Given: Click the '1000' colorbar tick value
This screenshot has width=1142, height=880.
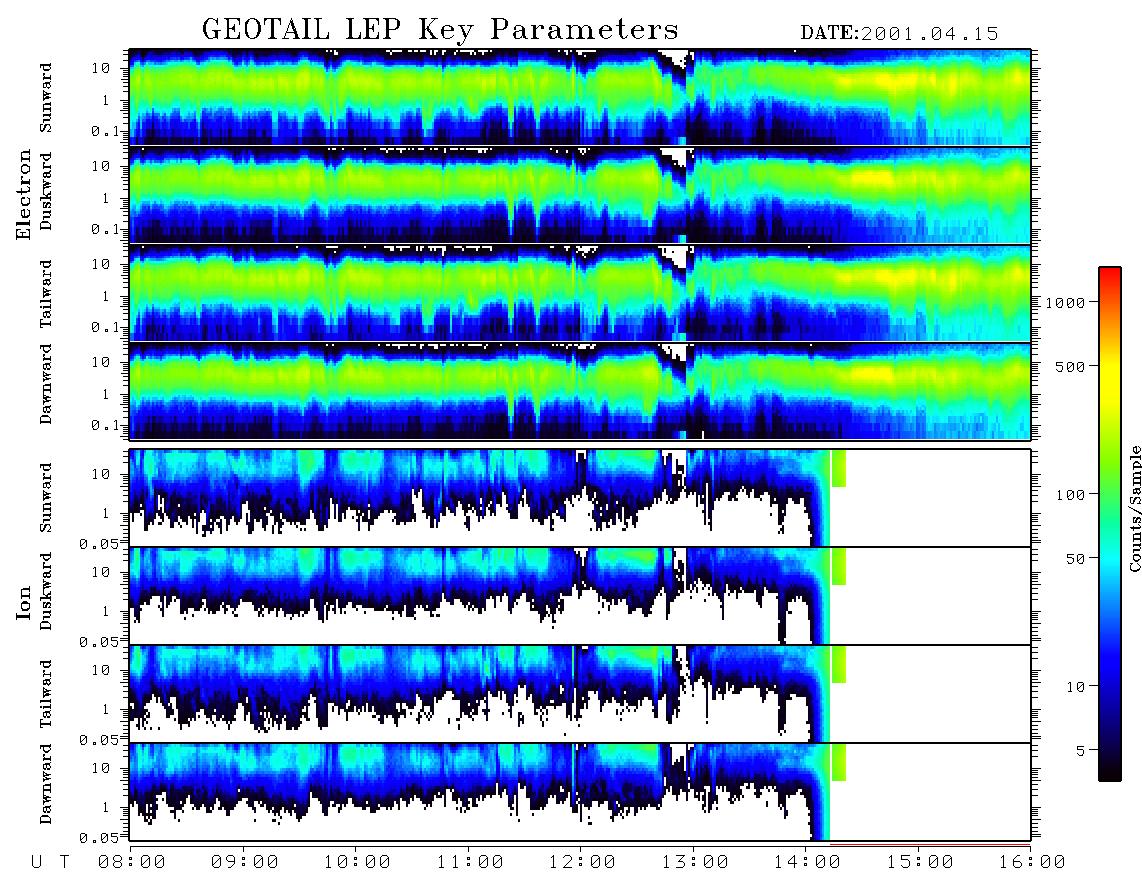Looking at the screenshot, I should [1065, 303].
